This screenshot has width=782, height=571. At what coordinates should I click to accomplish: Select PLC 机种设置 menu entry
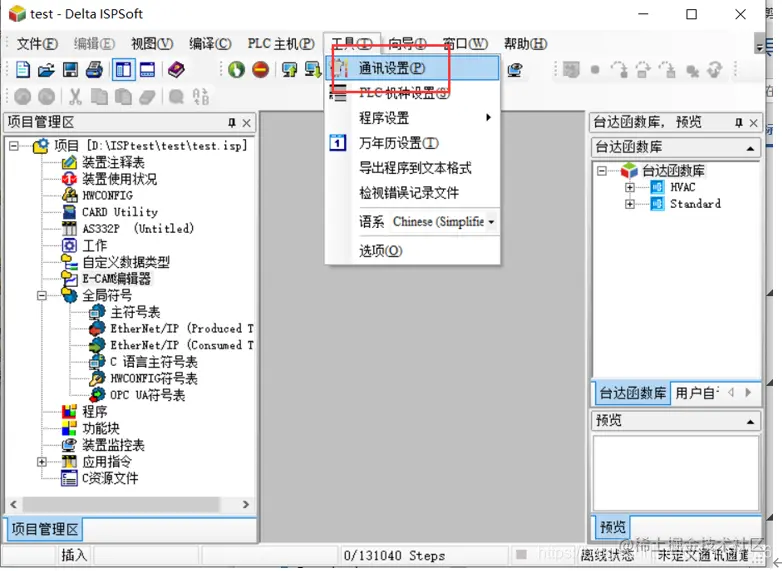pos(412,93)
